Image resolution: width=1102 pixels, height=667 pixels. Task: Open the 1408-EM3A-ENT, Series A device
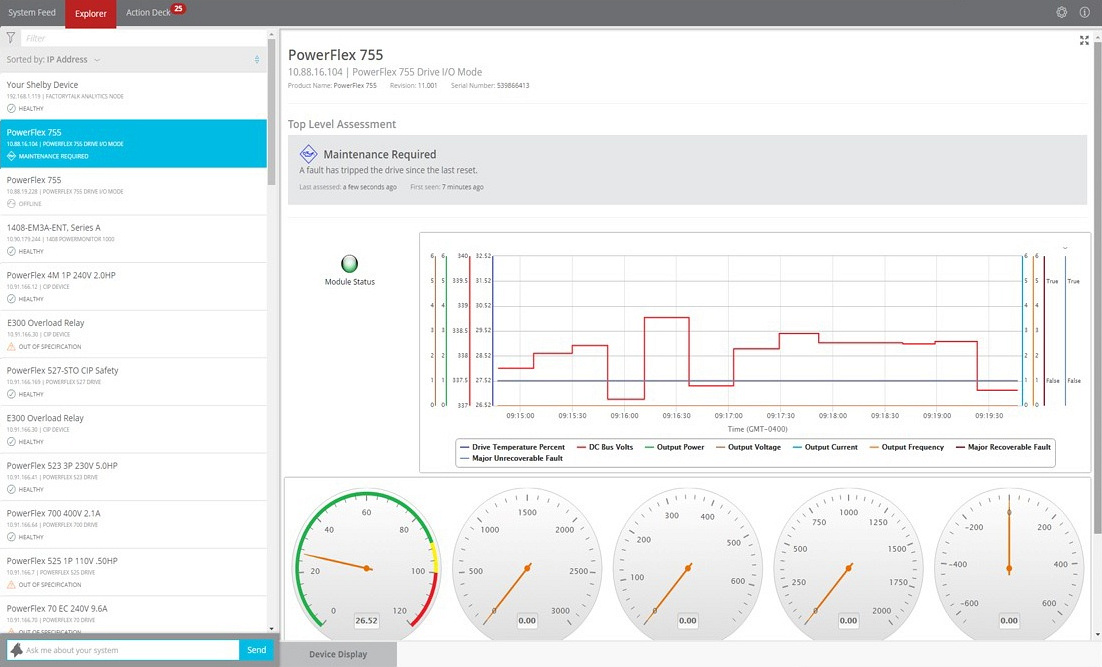pos(134,239)
